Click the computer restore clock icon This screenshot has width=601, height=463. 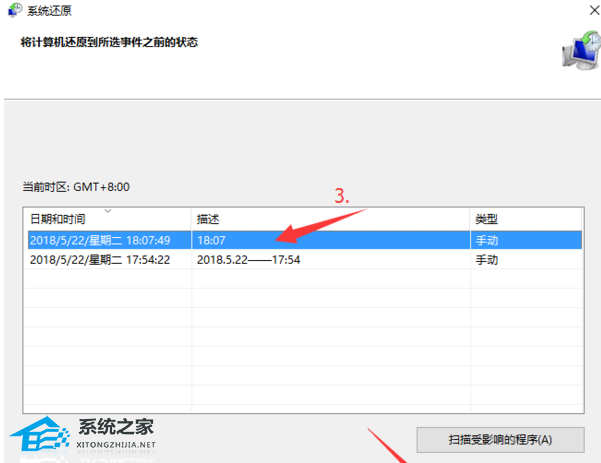pos(581,51)
